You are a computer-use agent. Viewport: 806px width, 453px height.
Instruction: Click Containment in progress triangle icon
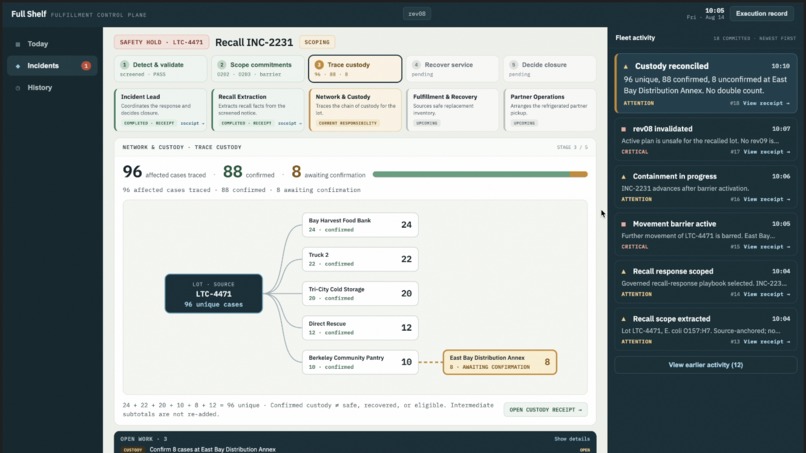624,176
